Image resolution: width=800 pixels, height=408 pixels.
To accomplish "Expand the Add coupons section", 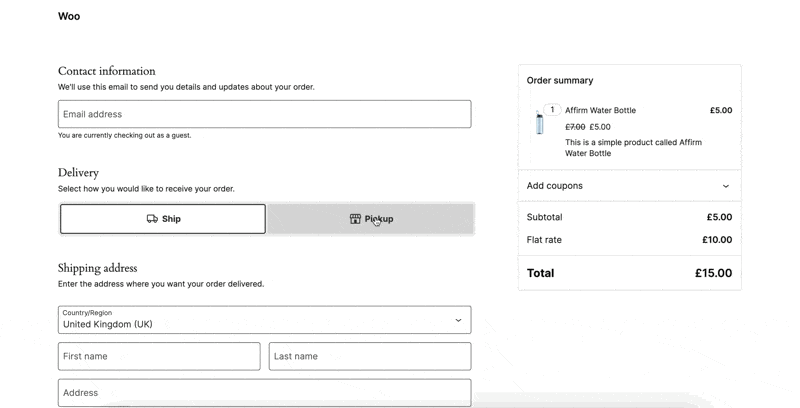I will coord(629,186).
